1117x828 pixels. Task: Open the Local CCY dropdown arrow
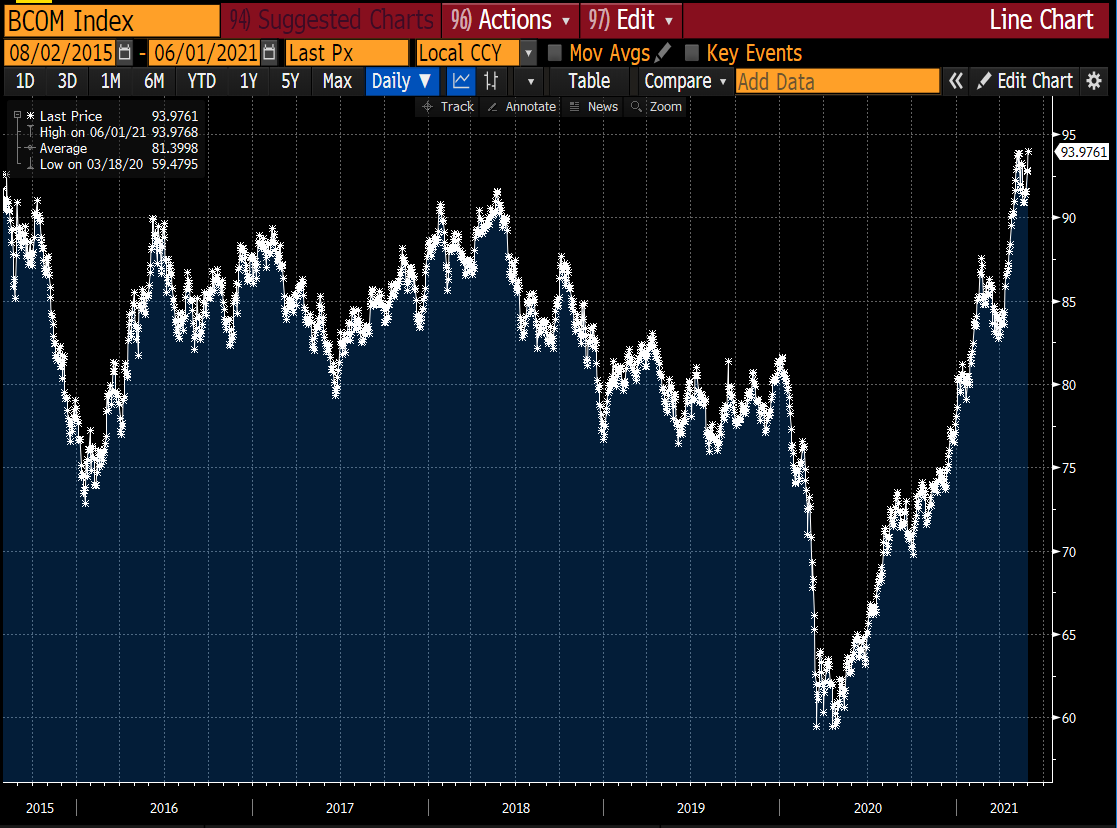coord(528,53)
